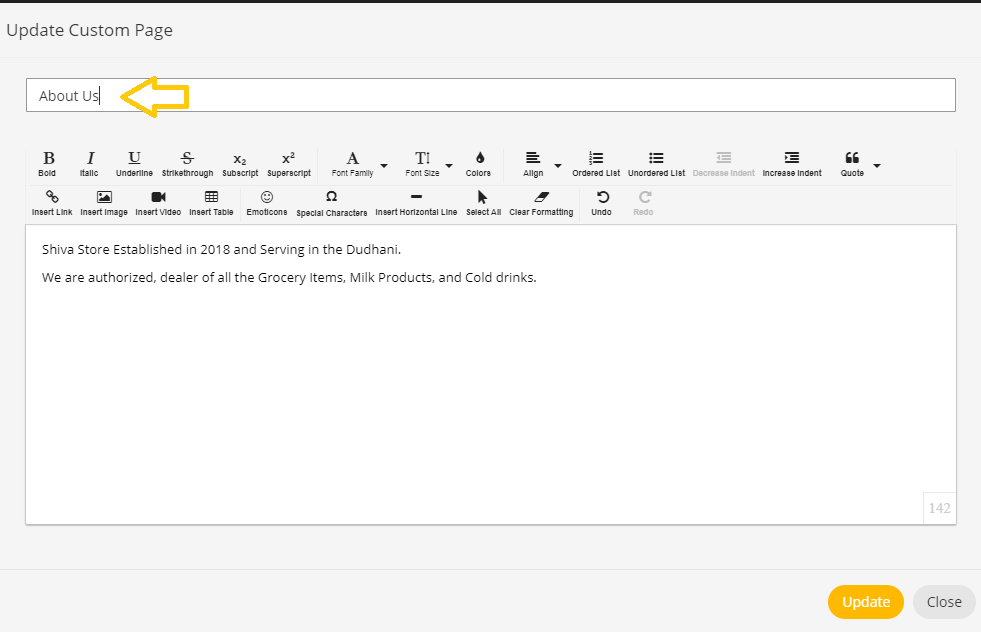Apply Bold formatting

click(48, 164)
